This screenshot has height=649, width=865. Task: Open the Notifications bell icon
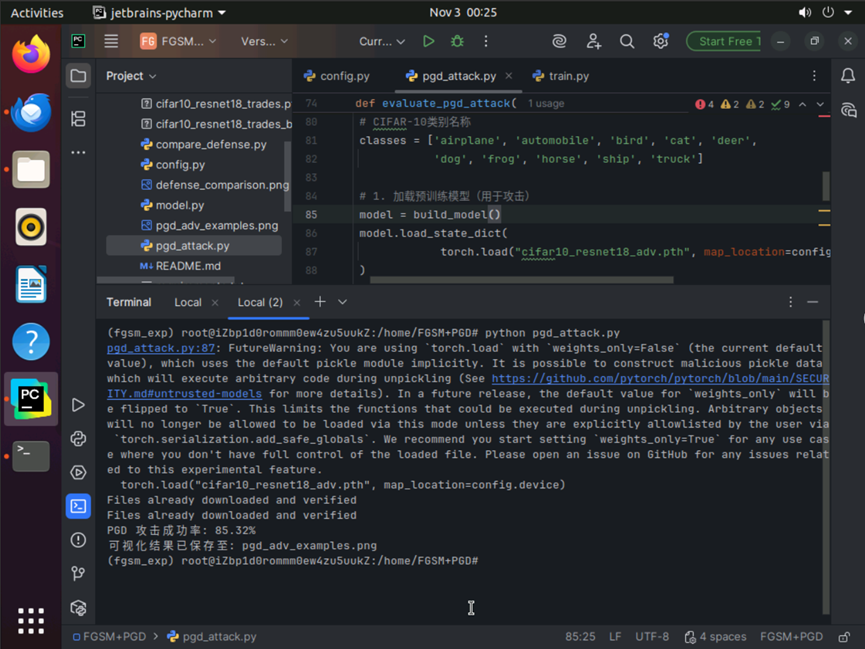pos(848,76)
